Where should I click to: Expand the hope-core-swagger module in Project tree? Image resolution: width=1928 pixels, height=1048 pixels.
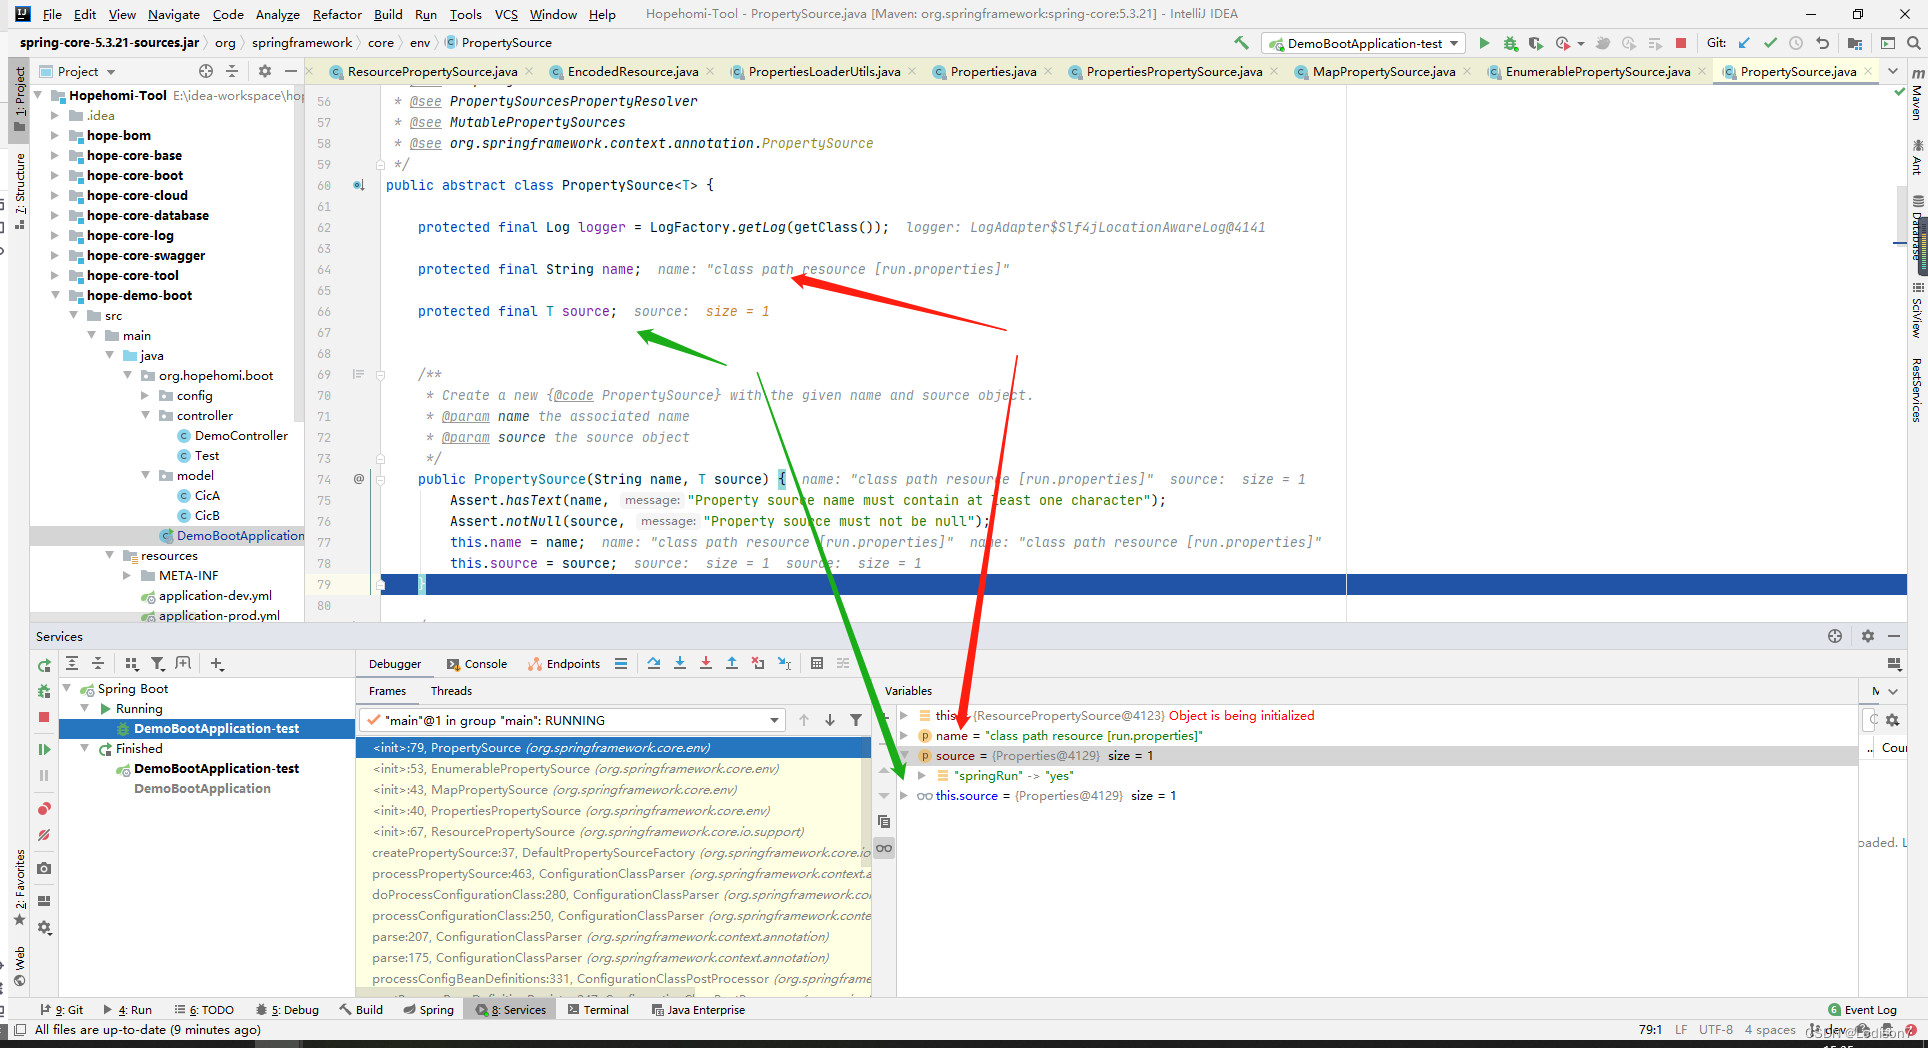(x=56, y=256)
